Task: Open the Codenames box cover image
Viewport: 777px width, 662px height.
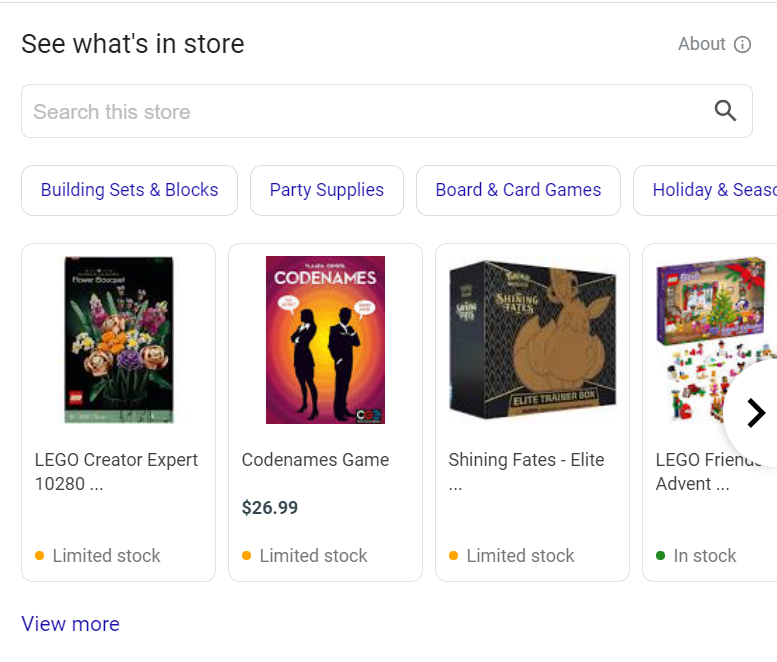Action: [x=325, y=340]
